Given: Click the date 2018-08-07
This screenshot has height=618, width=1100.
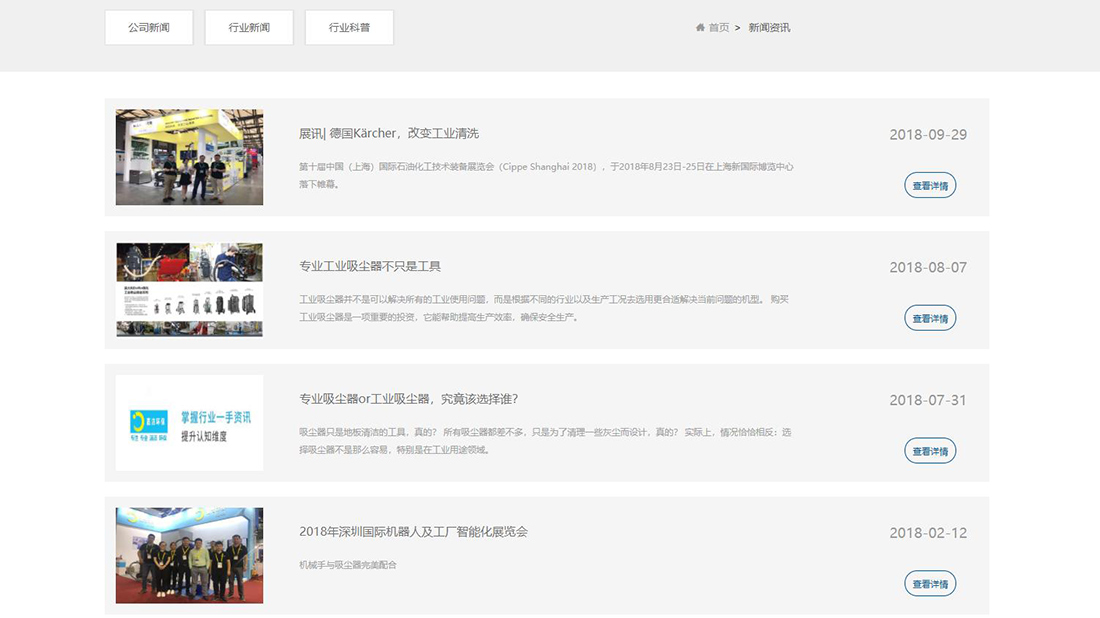Looking at the screenshot, I should (928, 267).
